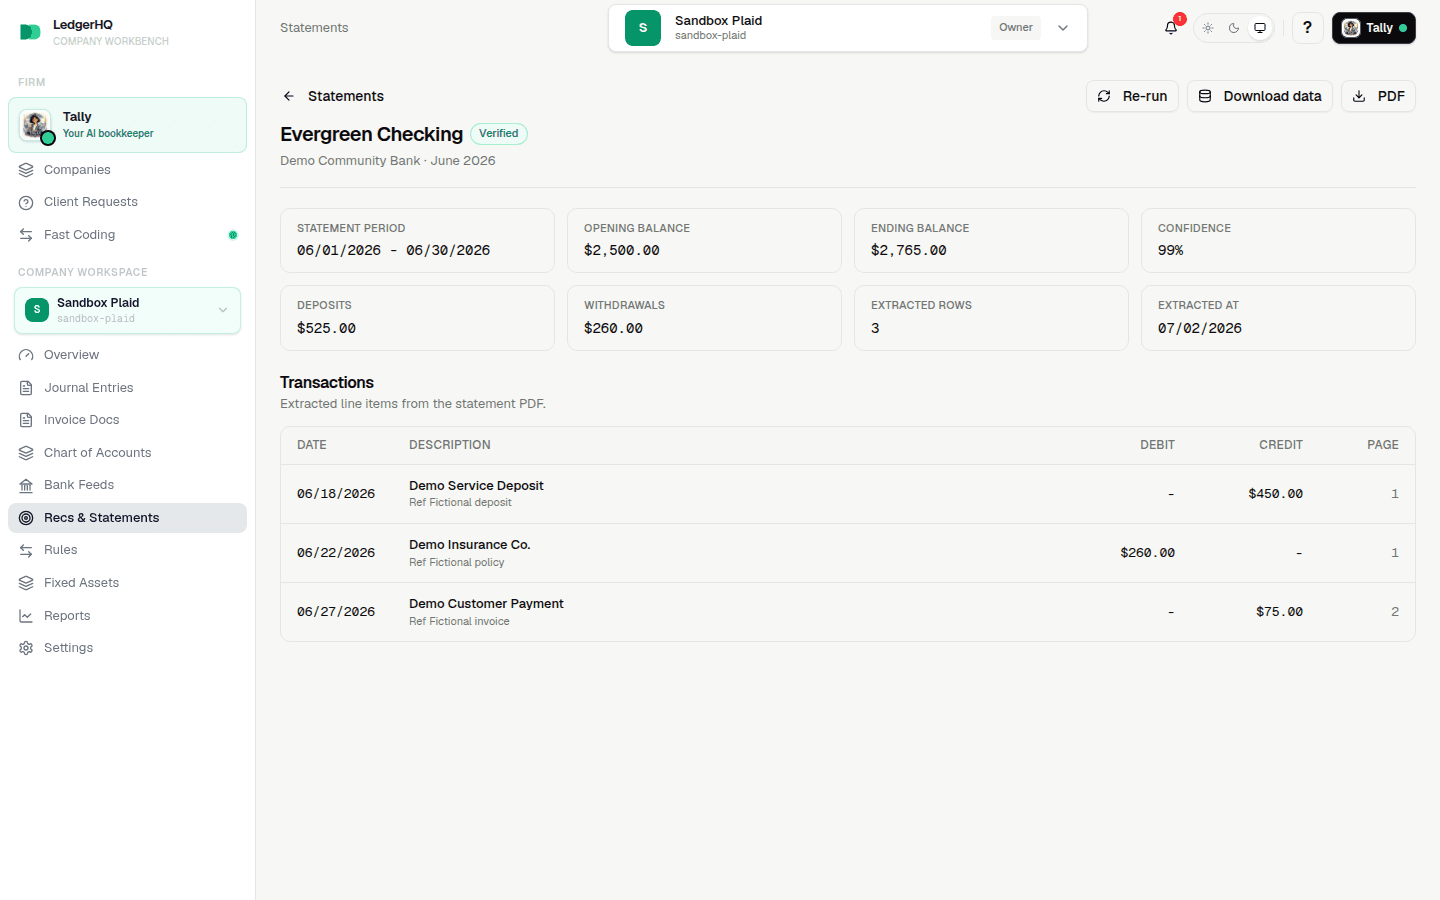The height and width of the screenshot is (900, 1440).
Task: Open Rules page
Action: (x=127, y=550)
